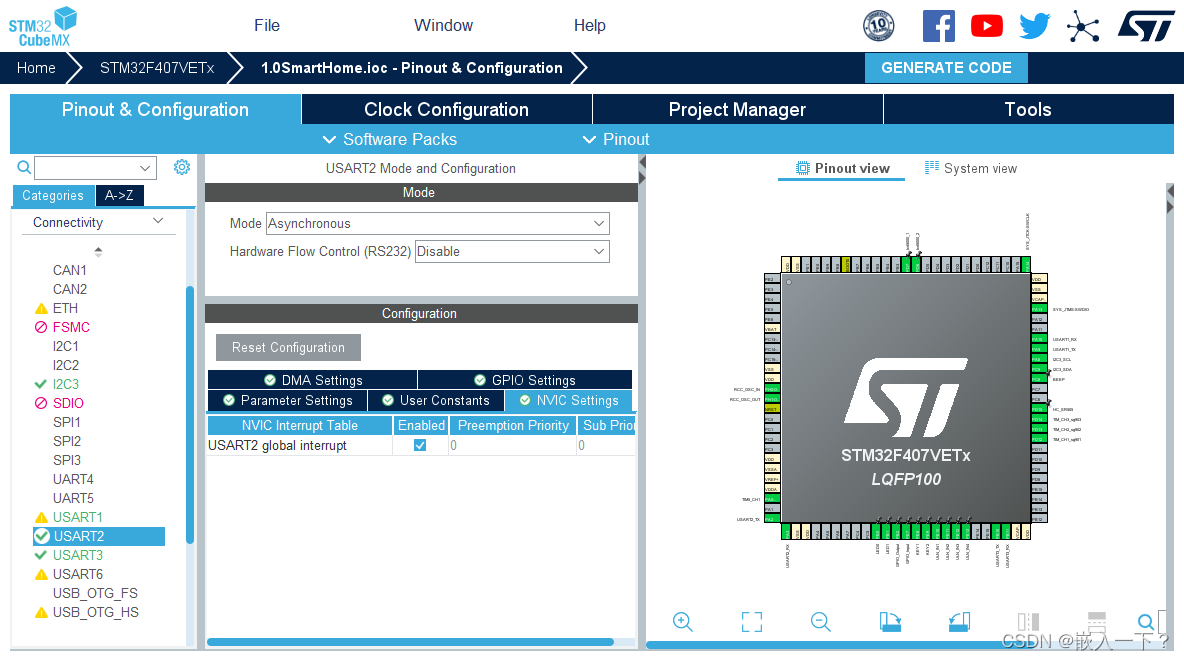
Task: Switch to the Clock Configuration tab
Action: 446,110
